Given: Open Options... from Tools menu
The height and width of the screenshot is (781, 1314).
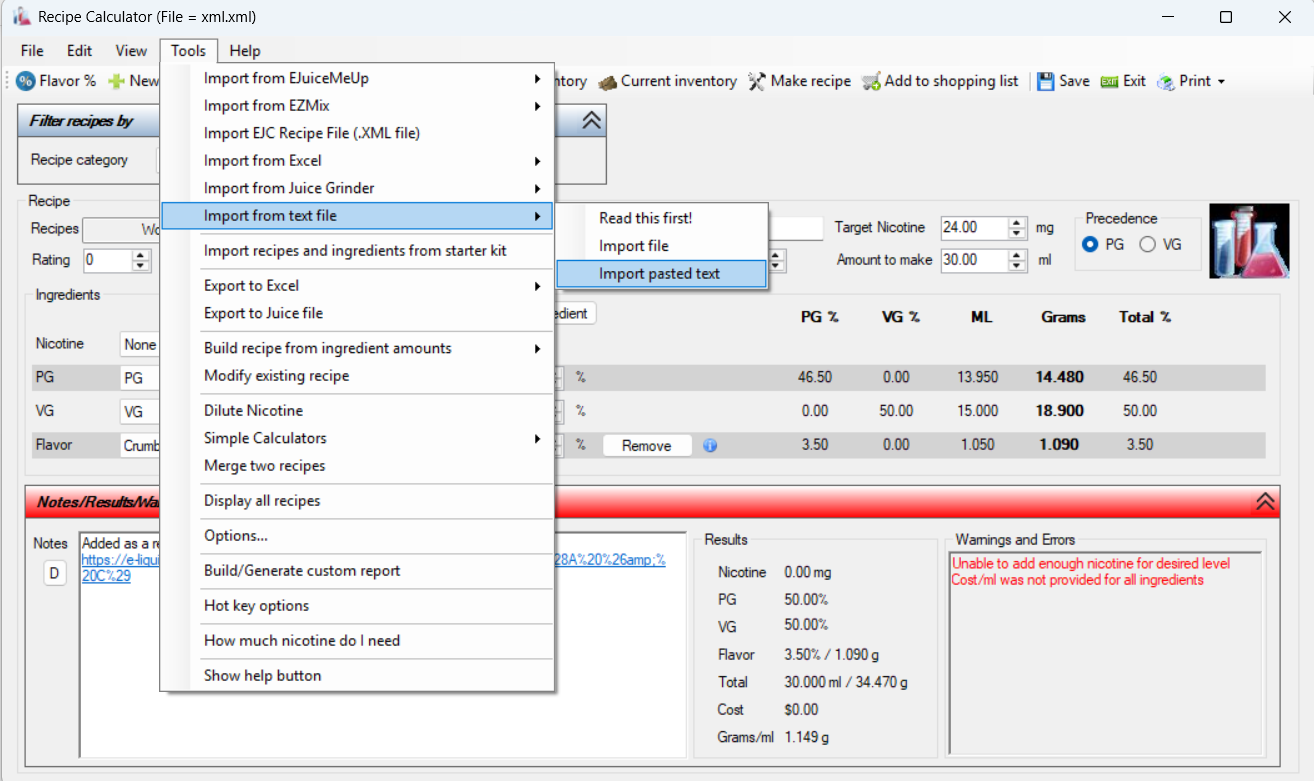Looking at the screenshot, I should click(357, 536).
